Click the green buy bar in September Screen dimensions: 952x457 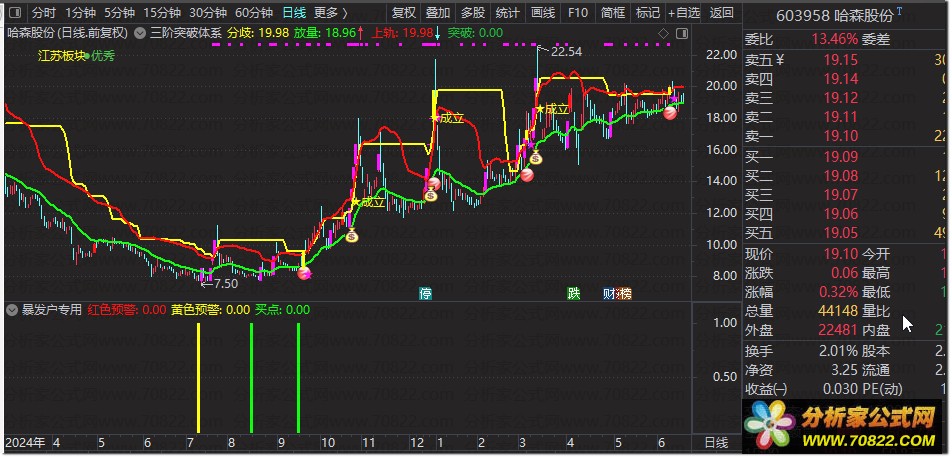coord(298,378)
